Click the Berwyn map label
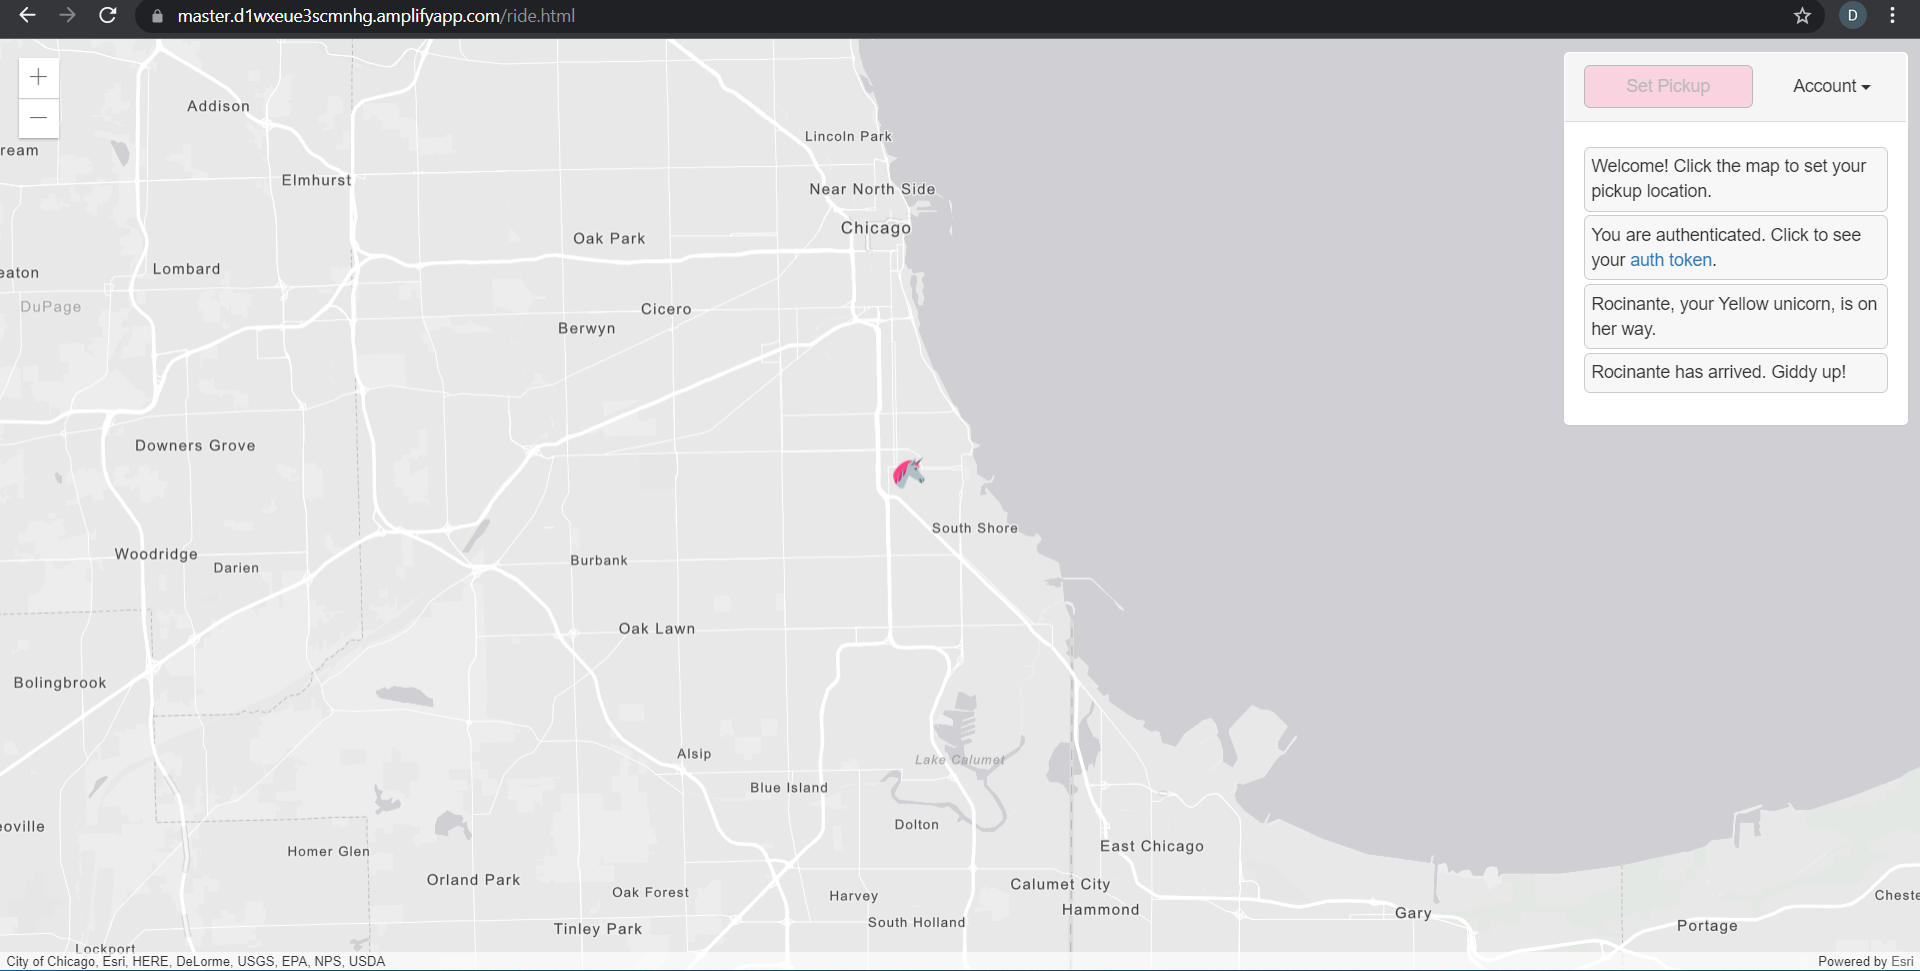This screenshot has height=971, width=1920. (x=587, y=328)
